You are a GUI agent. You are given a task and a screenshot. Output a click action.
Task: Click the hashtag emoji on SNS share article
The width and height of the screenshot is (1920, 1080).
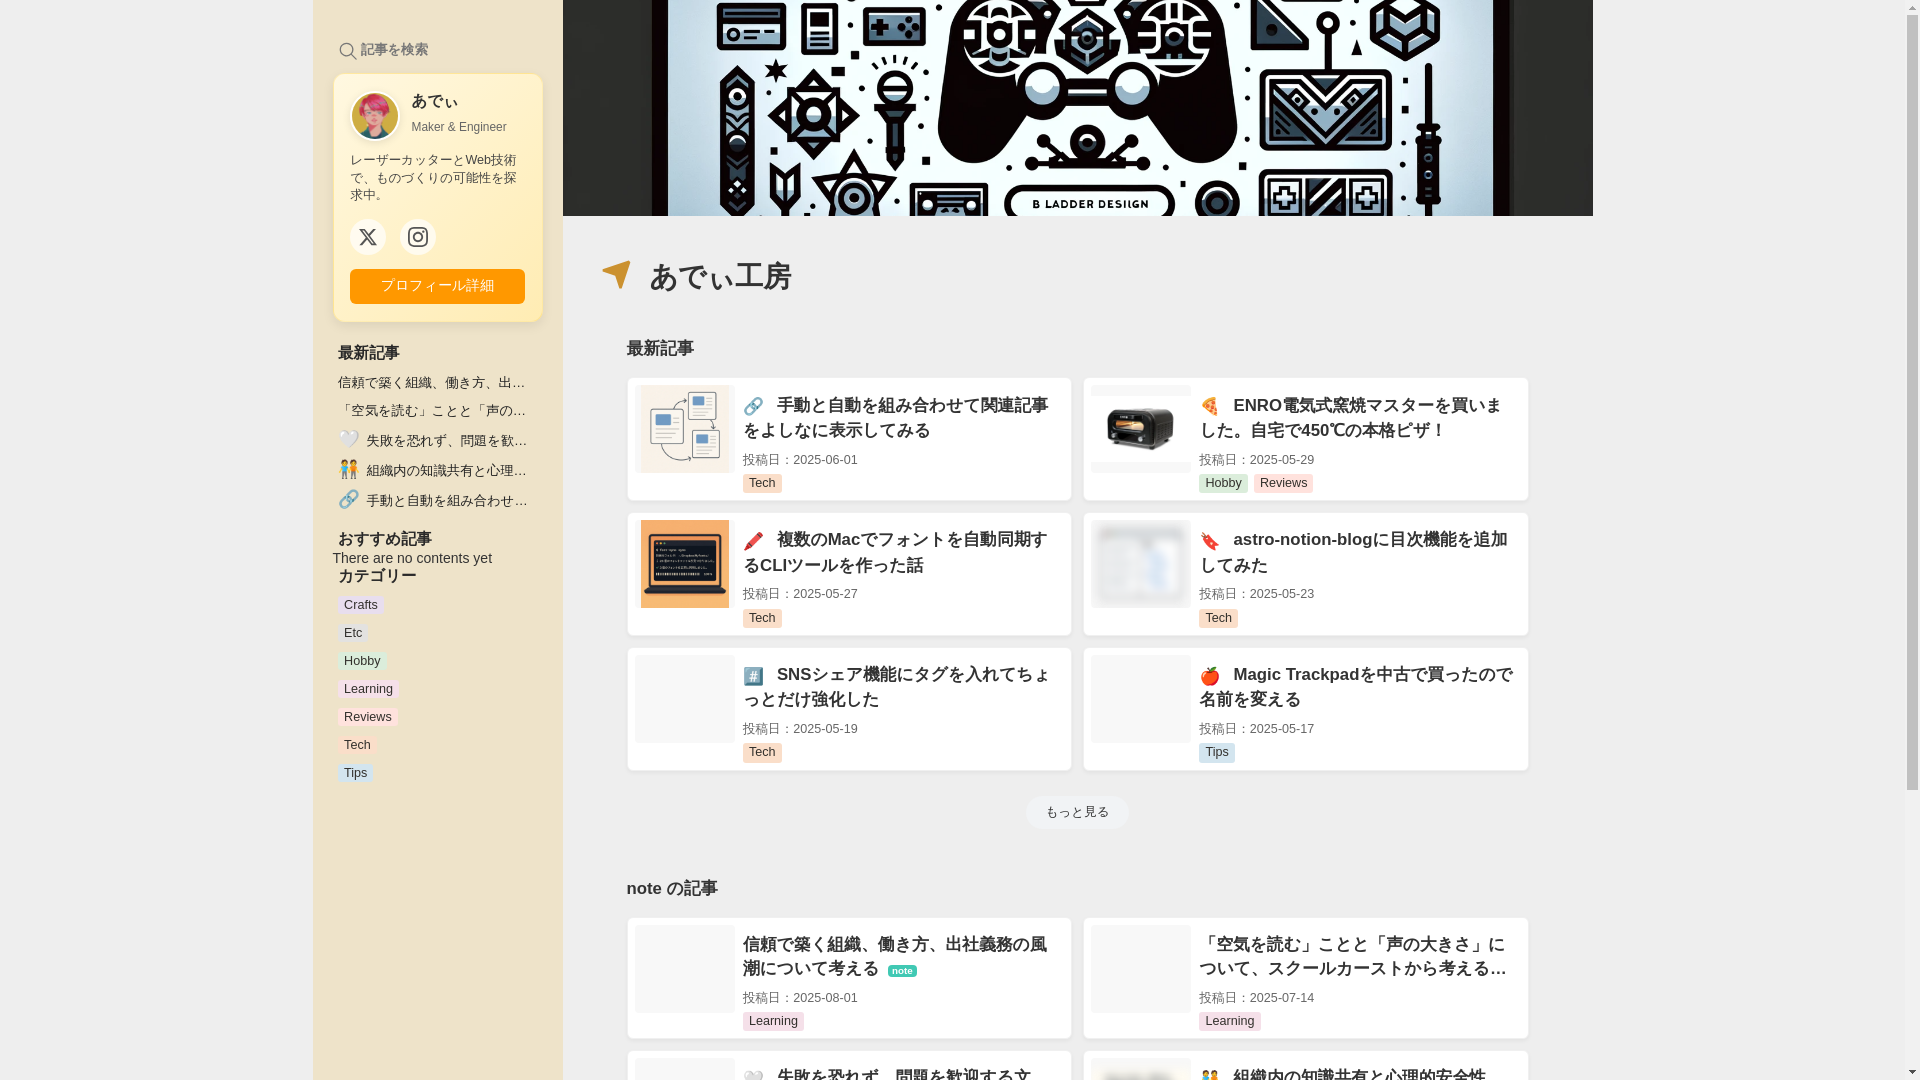coord(754,676)
